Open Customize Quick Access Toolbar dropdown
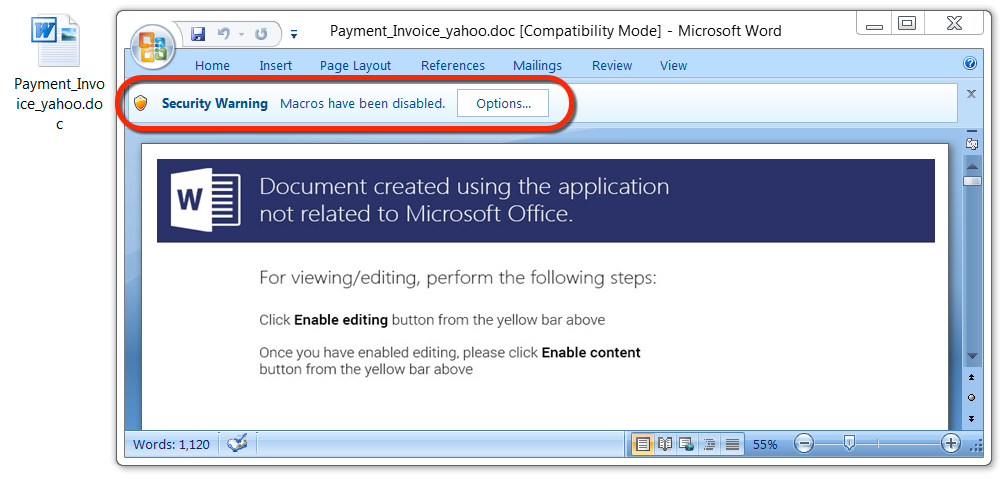Image resolution: width=1003 pixels, height=479 pixels. pyautogui.click(x=294, y=35)
